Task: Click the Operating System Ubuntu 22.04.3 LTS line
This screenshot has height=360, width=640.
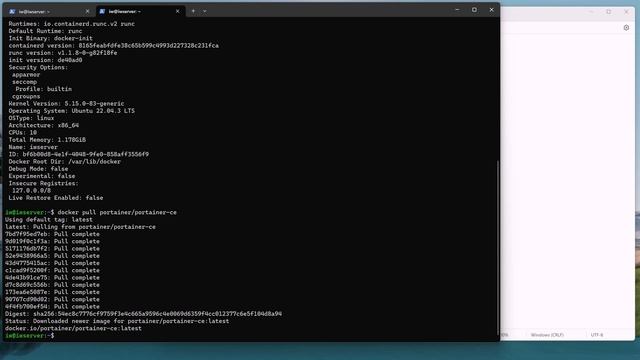Action: pyautogui.click(x=71, y=111)
